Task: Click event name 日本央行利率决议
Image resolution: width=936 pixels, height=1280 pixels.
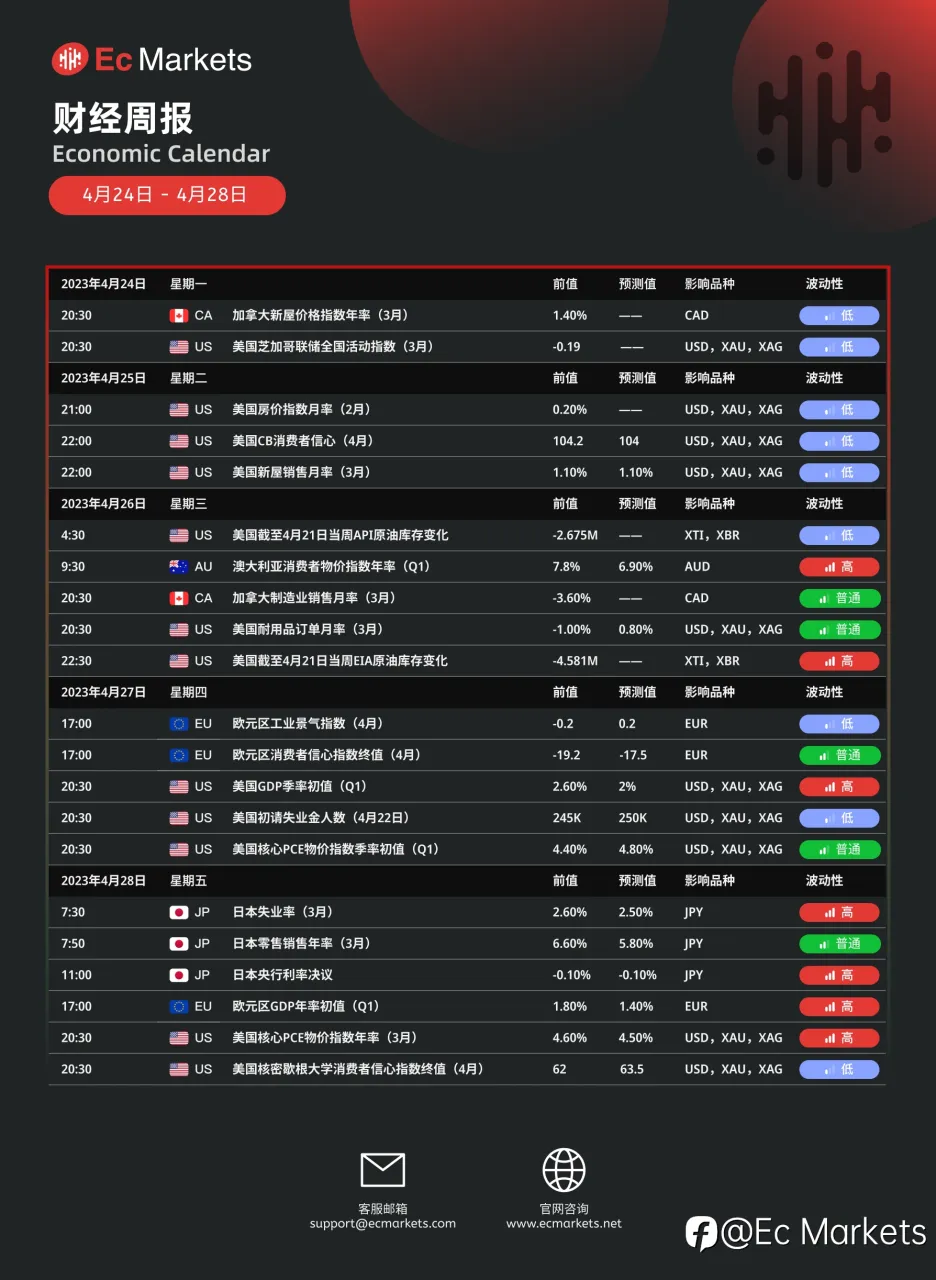Action: click(x=282, y=975)
